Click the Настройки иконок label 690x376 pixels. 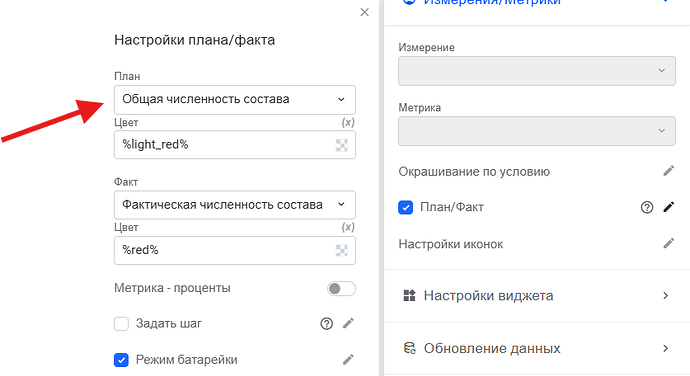pyautogui.click(x=451, y=244)
